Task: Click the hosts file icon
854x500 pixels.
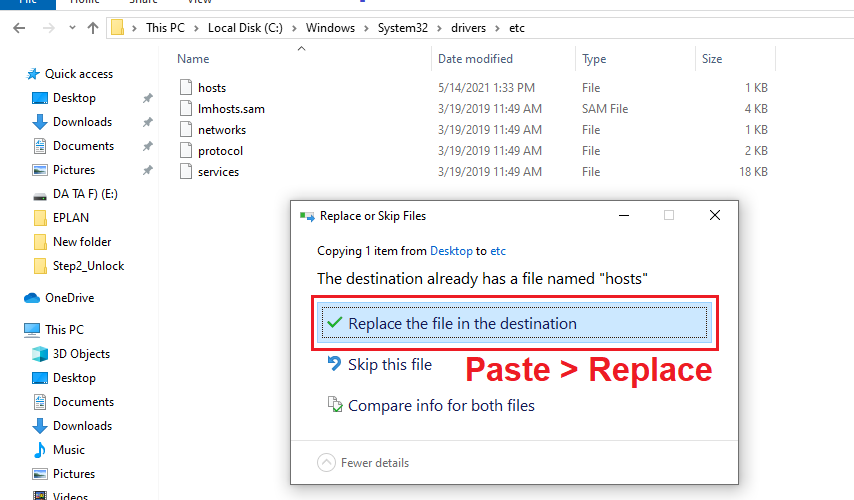Action: (x=185, y=88)
